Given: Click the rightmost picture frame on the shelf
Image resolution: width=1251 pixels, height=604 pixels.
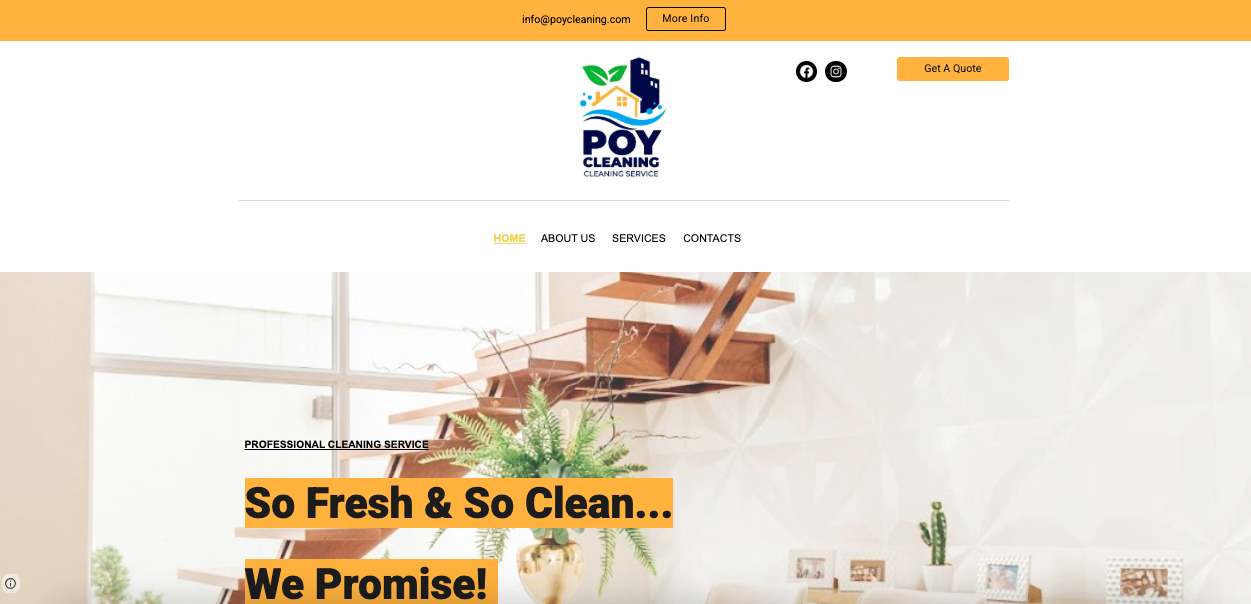Looking at the screenshot, I should (1144, 580).
